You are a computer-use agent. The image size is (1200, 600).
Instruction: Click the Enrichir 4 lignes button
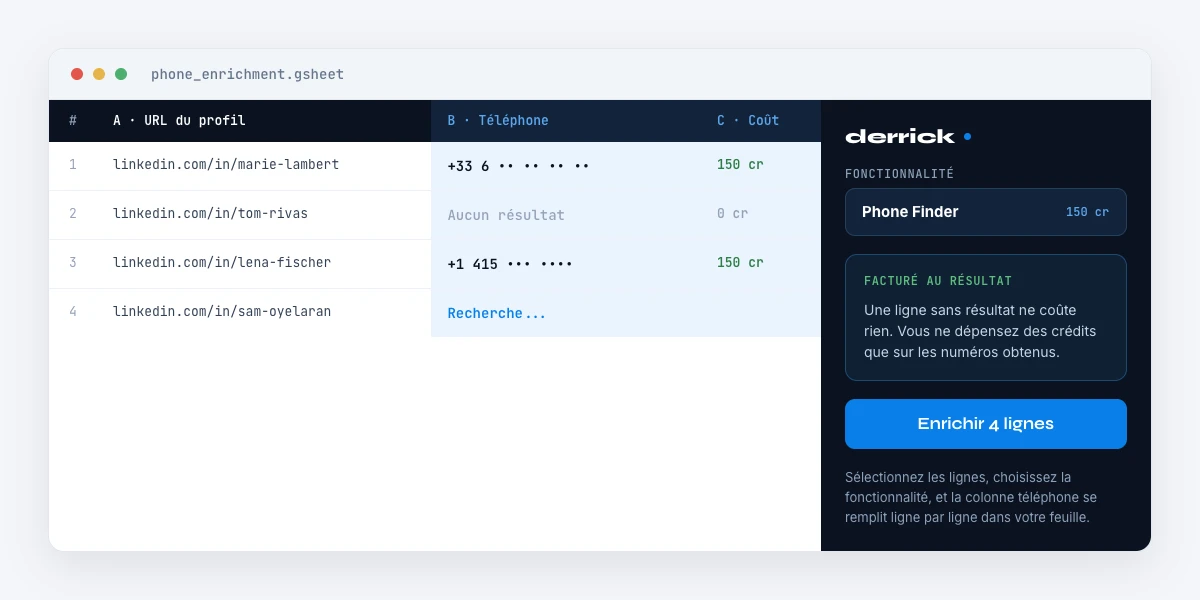click(x=985, y=424)
